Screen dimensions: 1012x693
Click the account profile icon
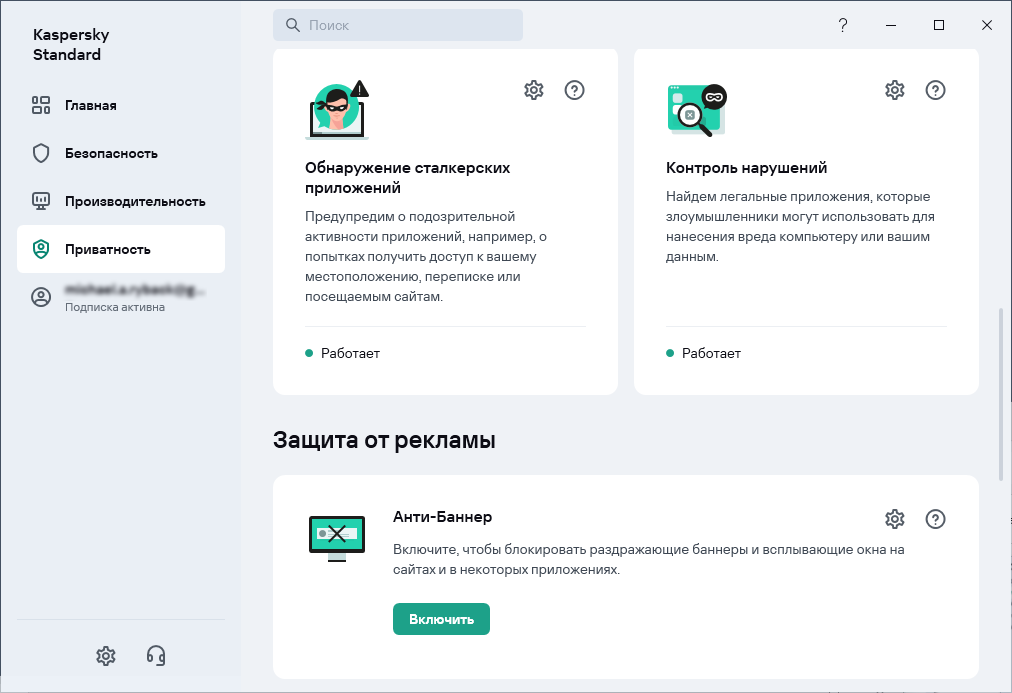tap(41, 297)
